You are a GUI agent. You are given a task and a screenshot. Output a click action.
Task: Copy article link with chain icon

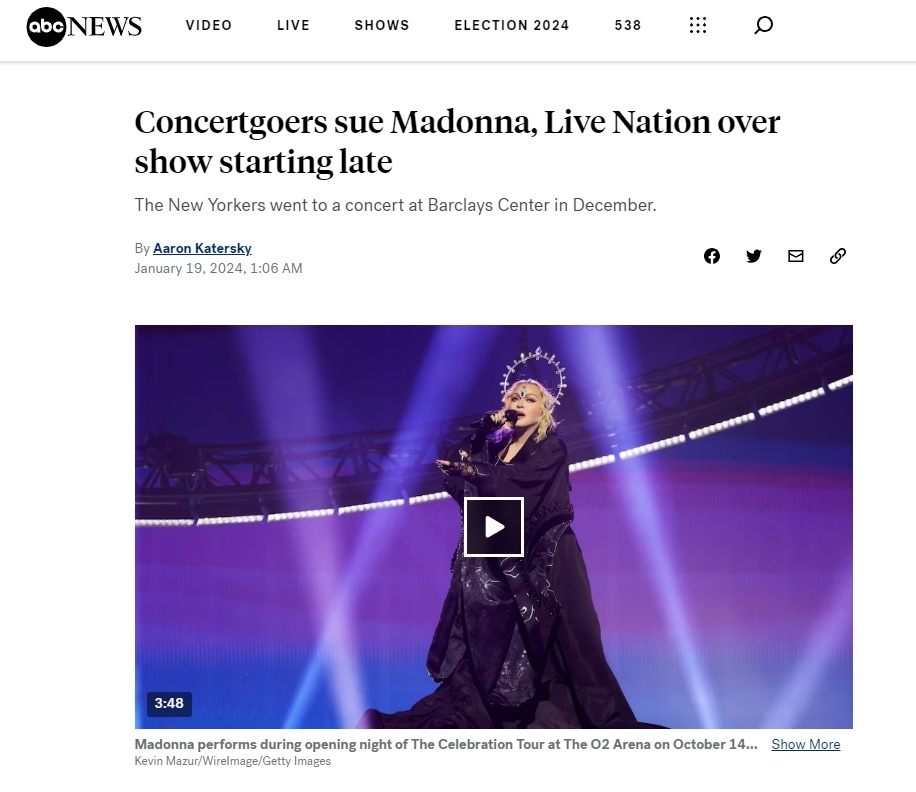[x=838, y=256]
